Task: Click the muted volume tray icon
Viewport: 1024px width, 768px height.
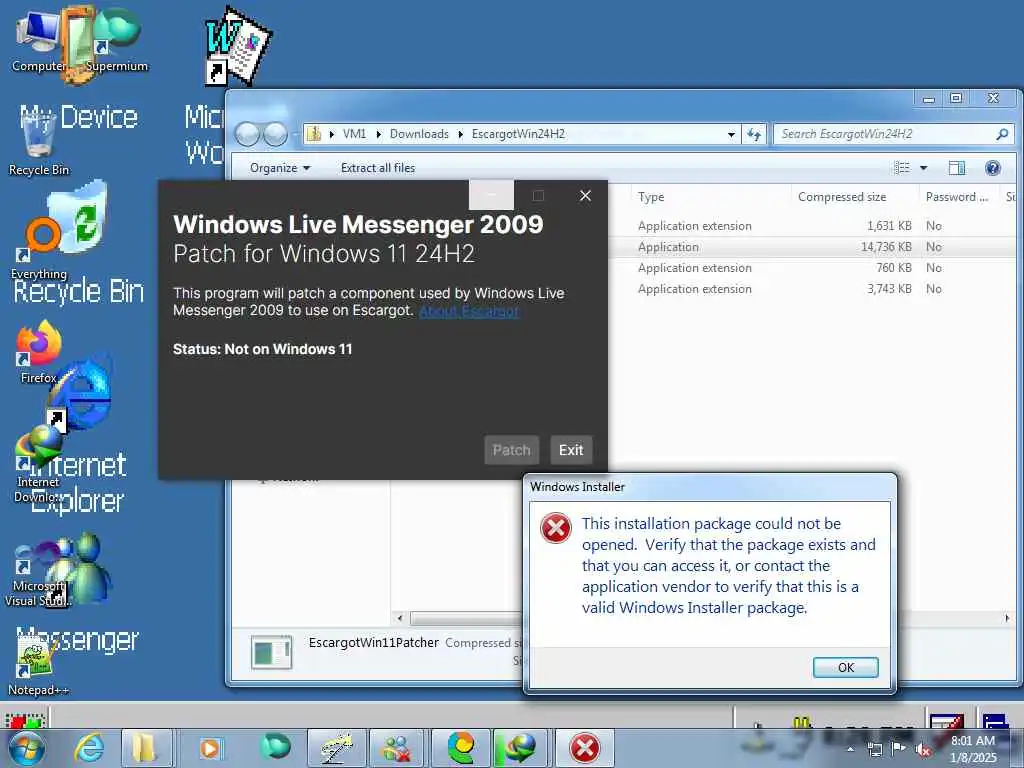Action: (923, 750)
